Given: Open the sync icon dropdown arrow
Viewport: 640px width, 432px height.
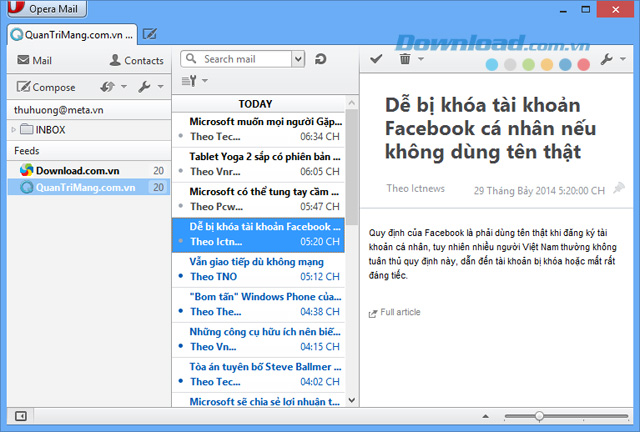Looking at the screenshot, I should pos(124,87).
